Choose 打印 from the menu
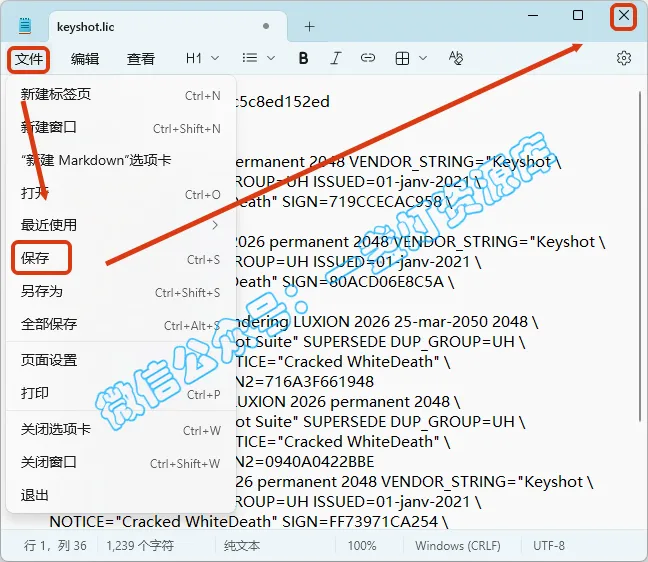Image resolution: width=648 pixels, height=562 pixels. click(121, 393)
